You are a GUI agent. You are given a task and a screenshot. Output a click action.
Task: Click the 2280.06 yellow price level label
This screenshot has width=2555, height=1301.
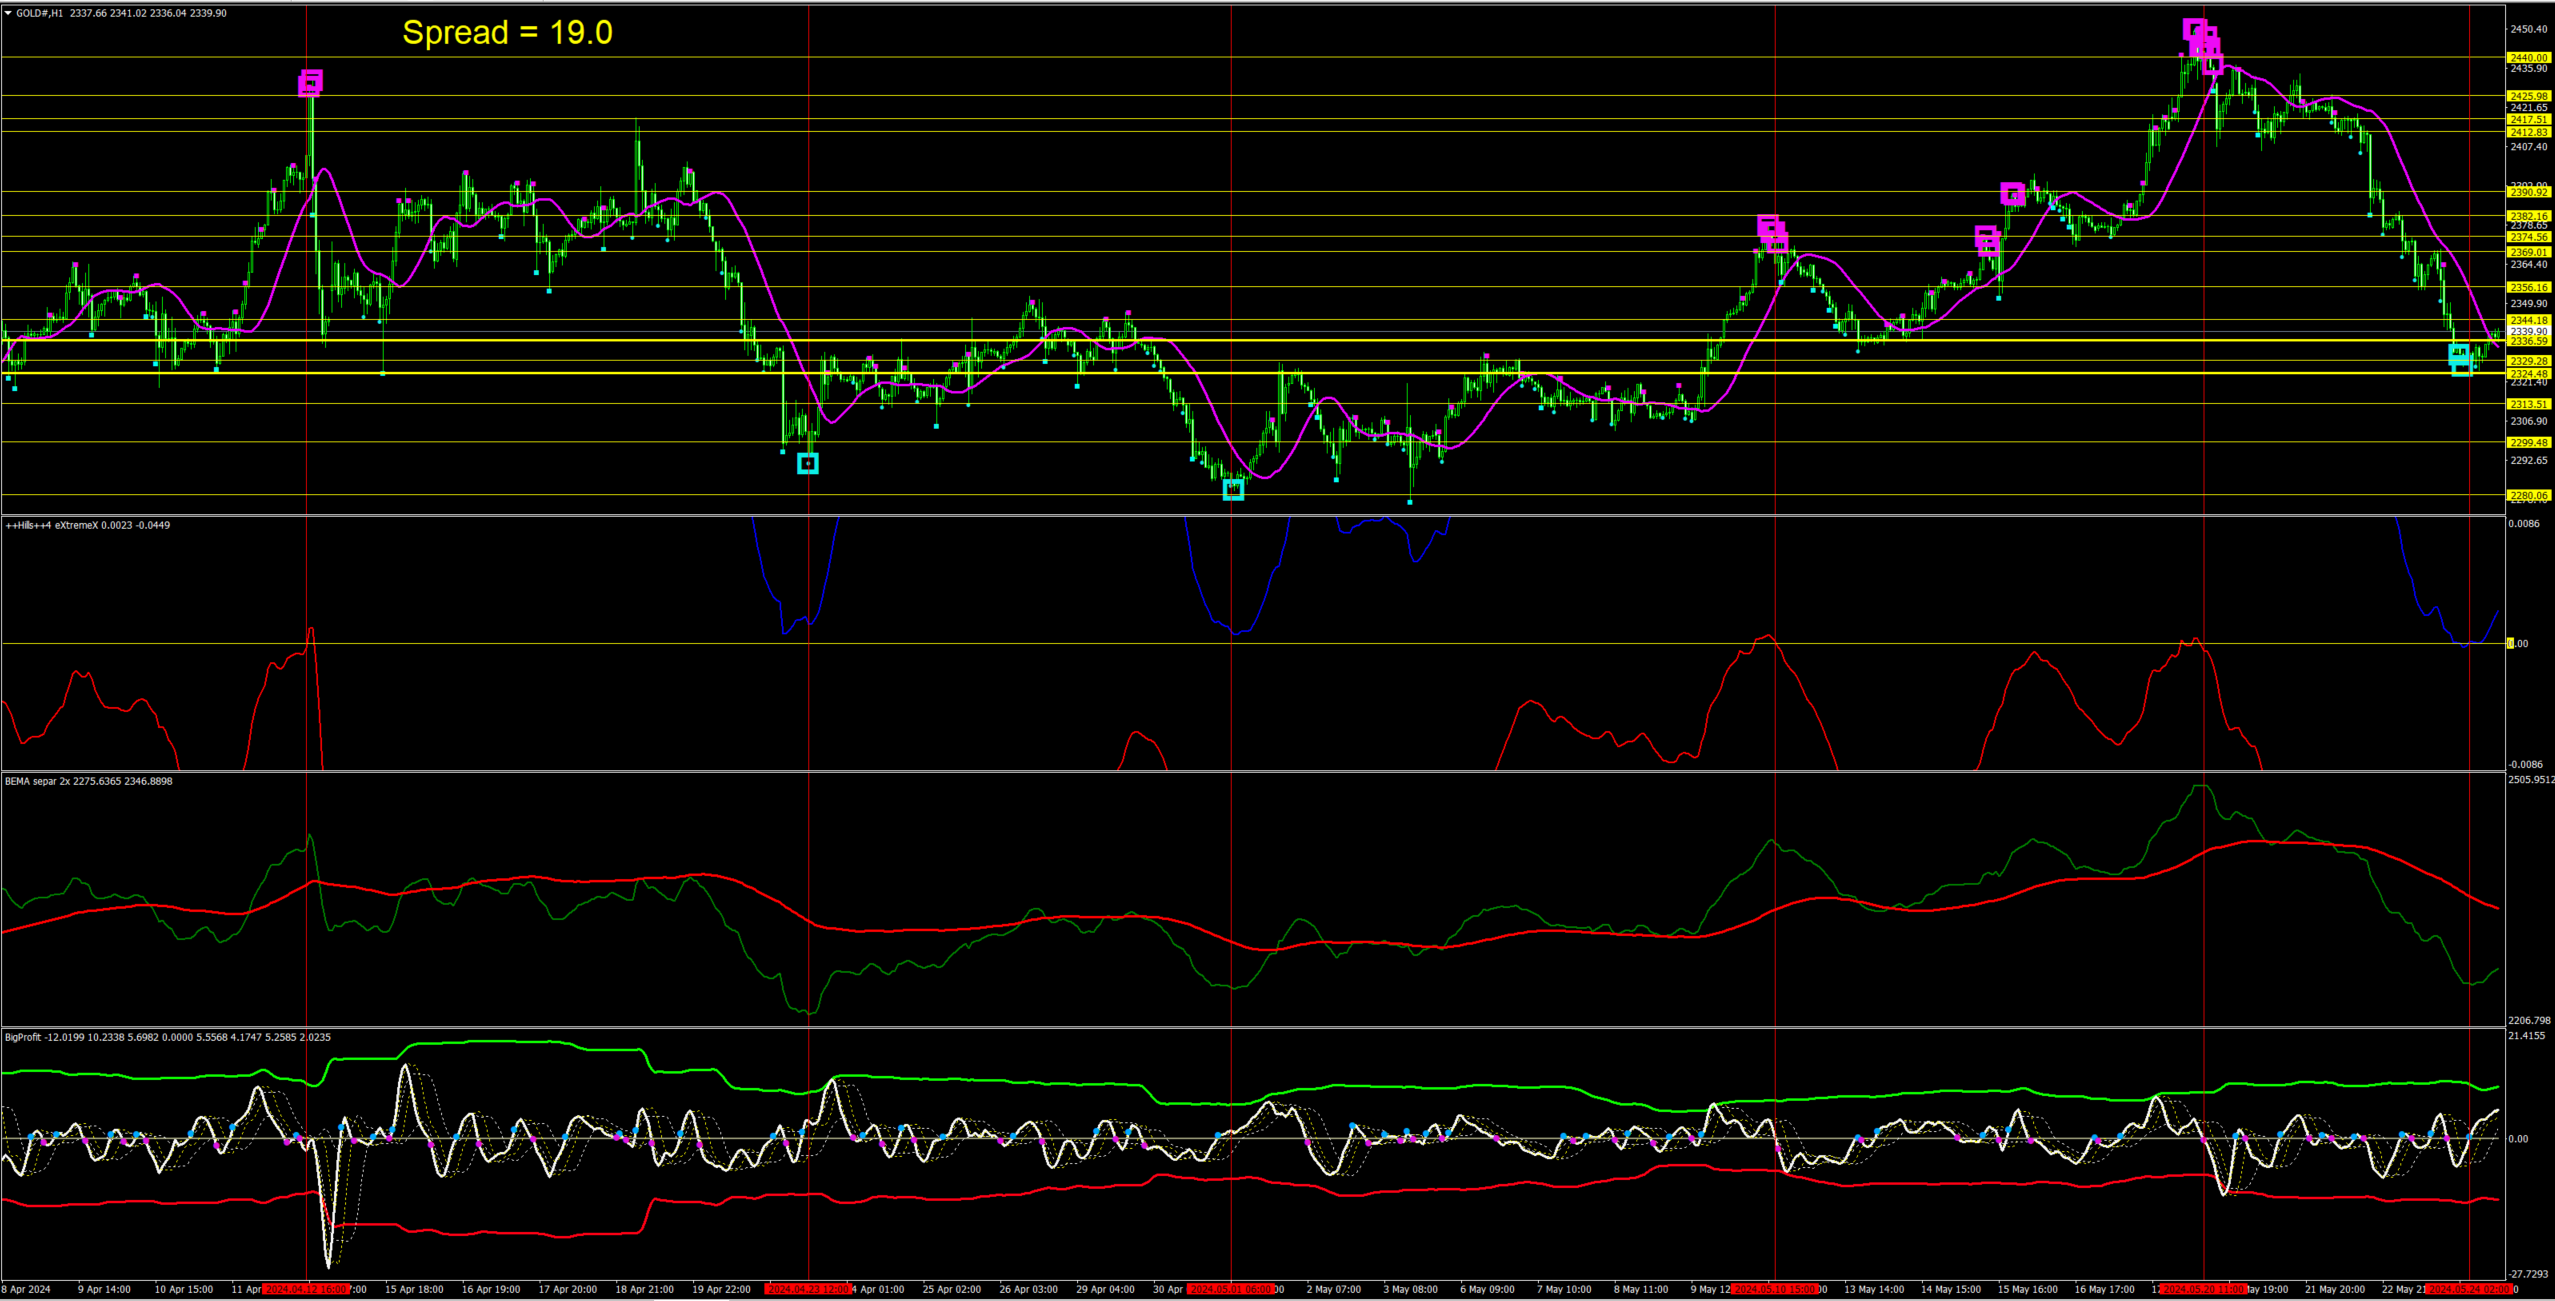pos(2528,495)
